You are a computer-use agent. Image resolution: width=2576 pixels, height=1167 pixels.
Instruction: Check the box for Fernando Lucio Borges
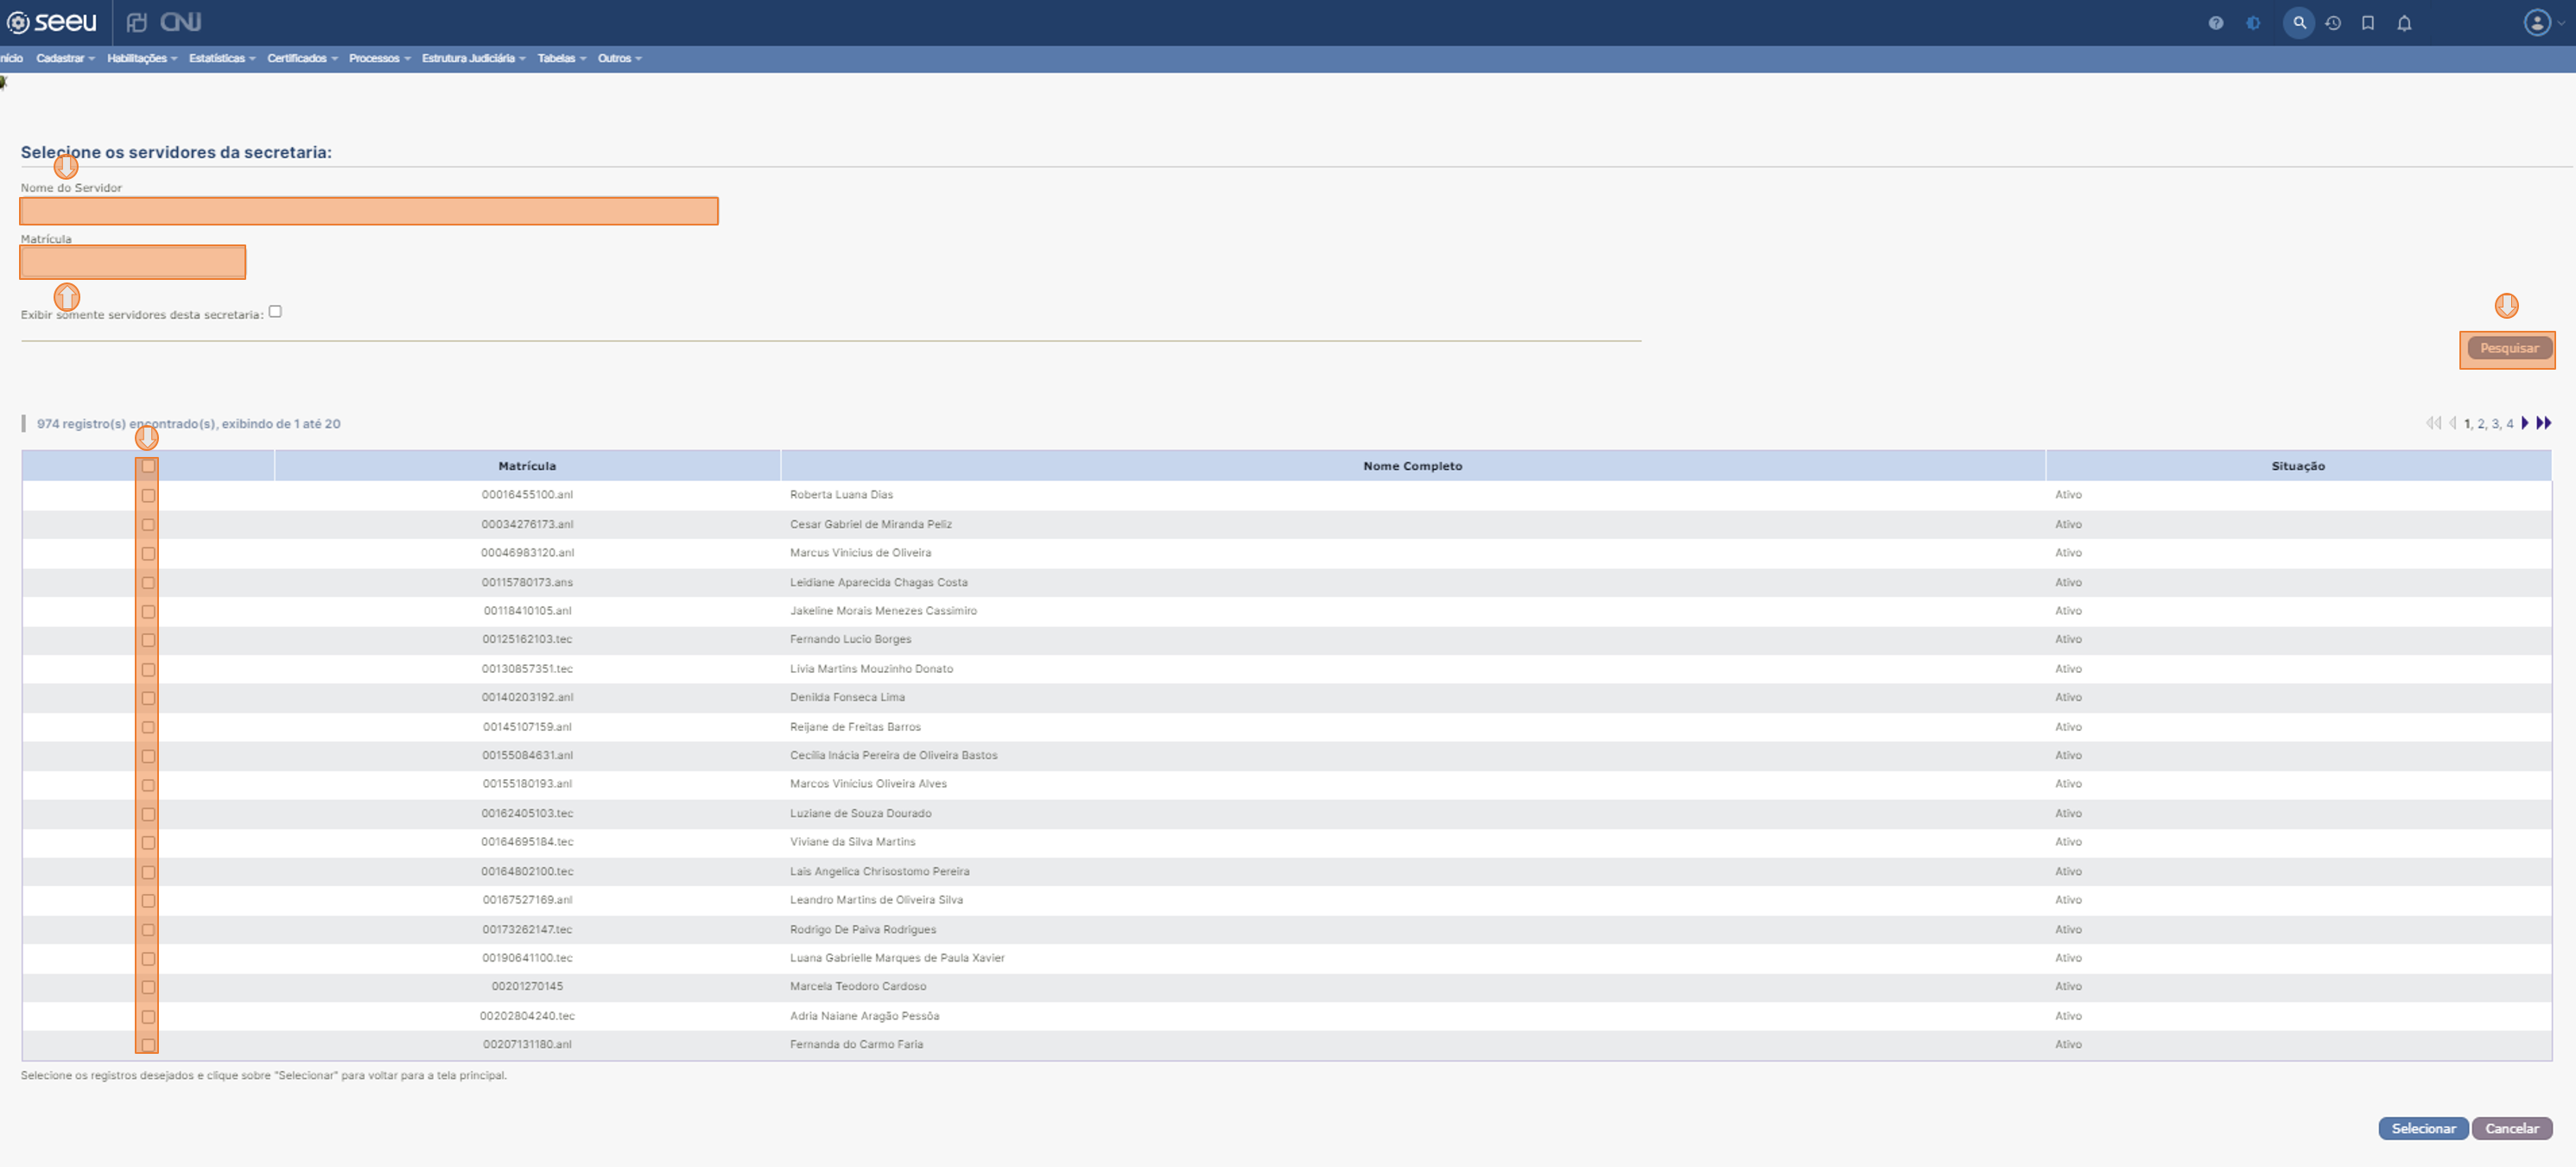click(x=148, y=640)
